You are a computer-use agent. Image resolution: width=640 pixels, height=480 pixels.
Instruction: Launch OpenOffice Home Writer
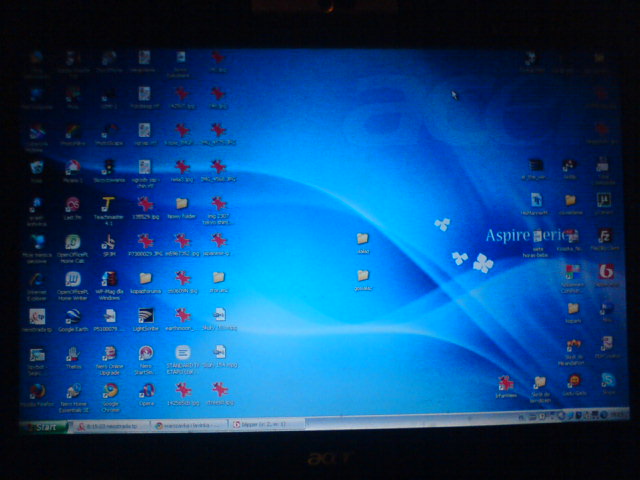point(73,280)
